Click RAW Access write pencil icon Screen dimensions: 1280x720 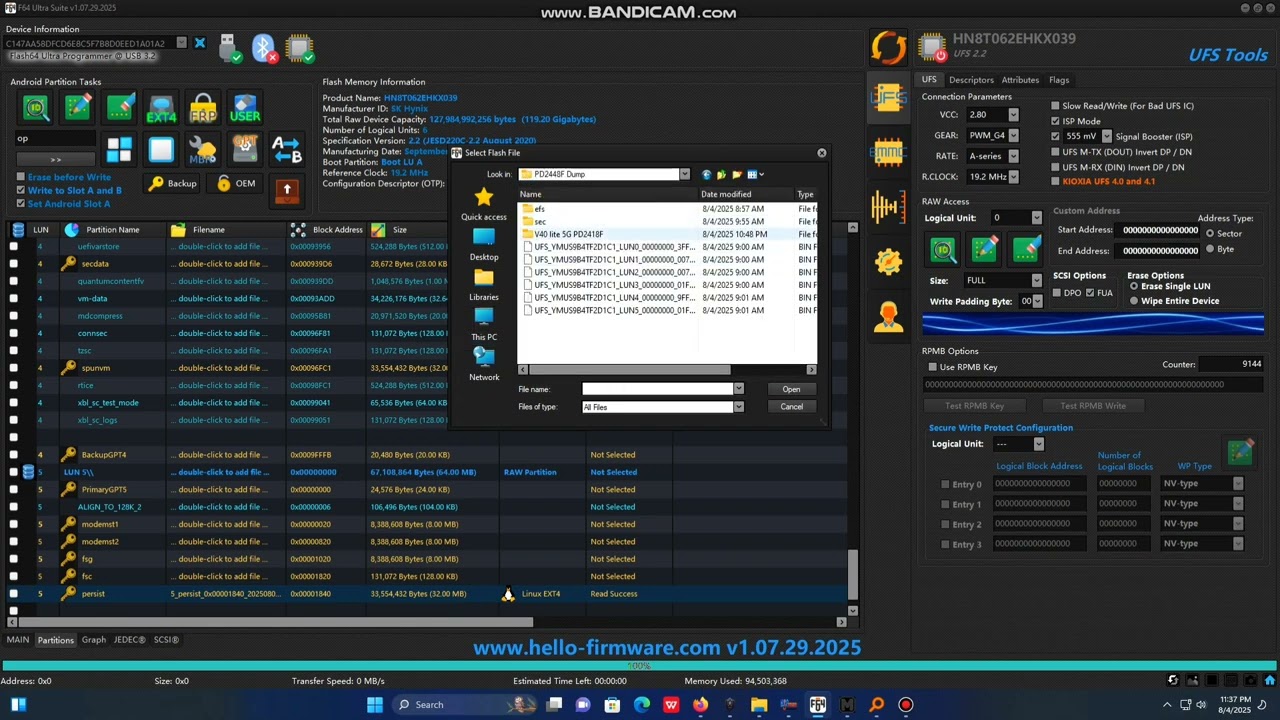click(985, 249)
